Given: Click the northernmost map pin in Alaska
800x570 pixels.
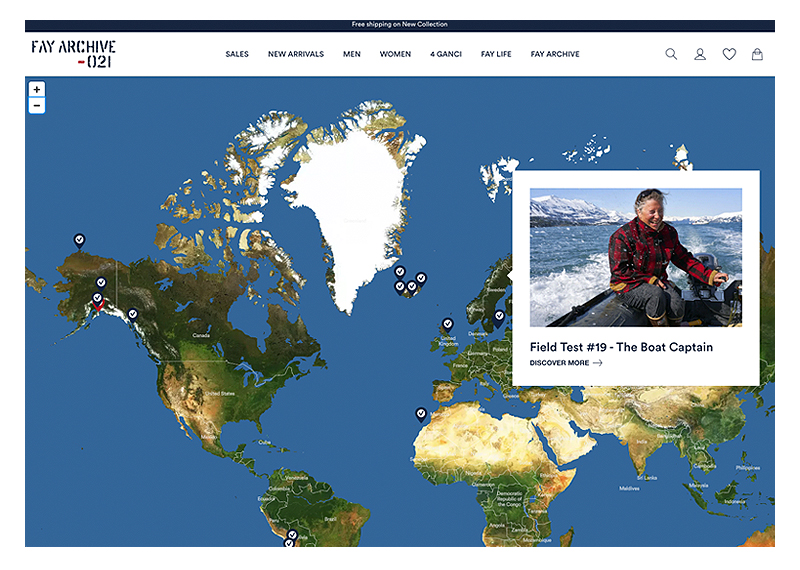Looking at the screenshot, I should pos(79,240).
